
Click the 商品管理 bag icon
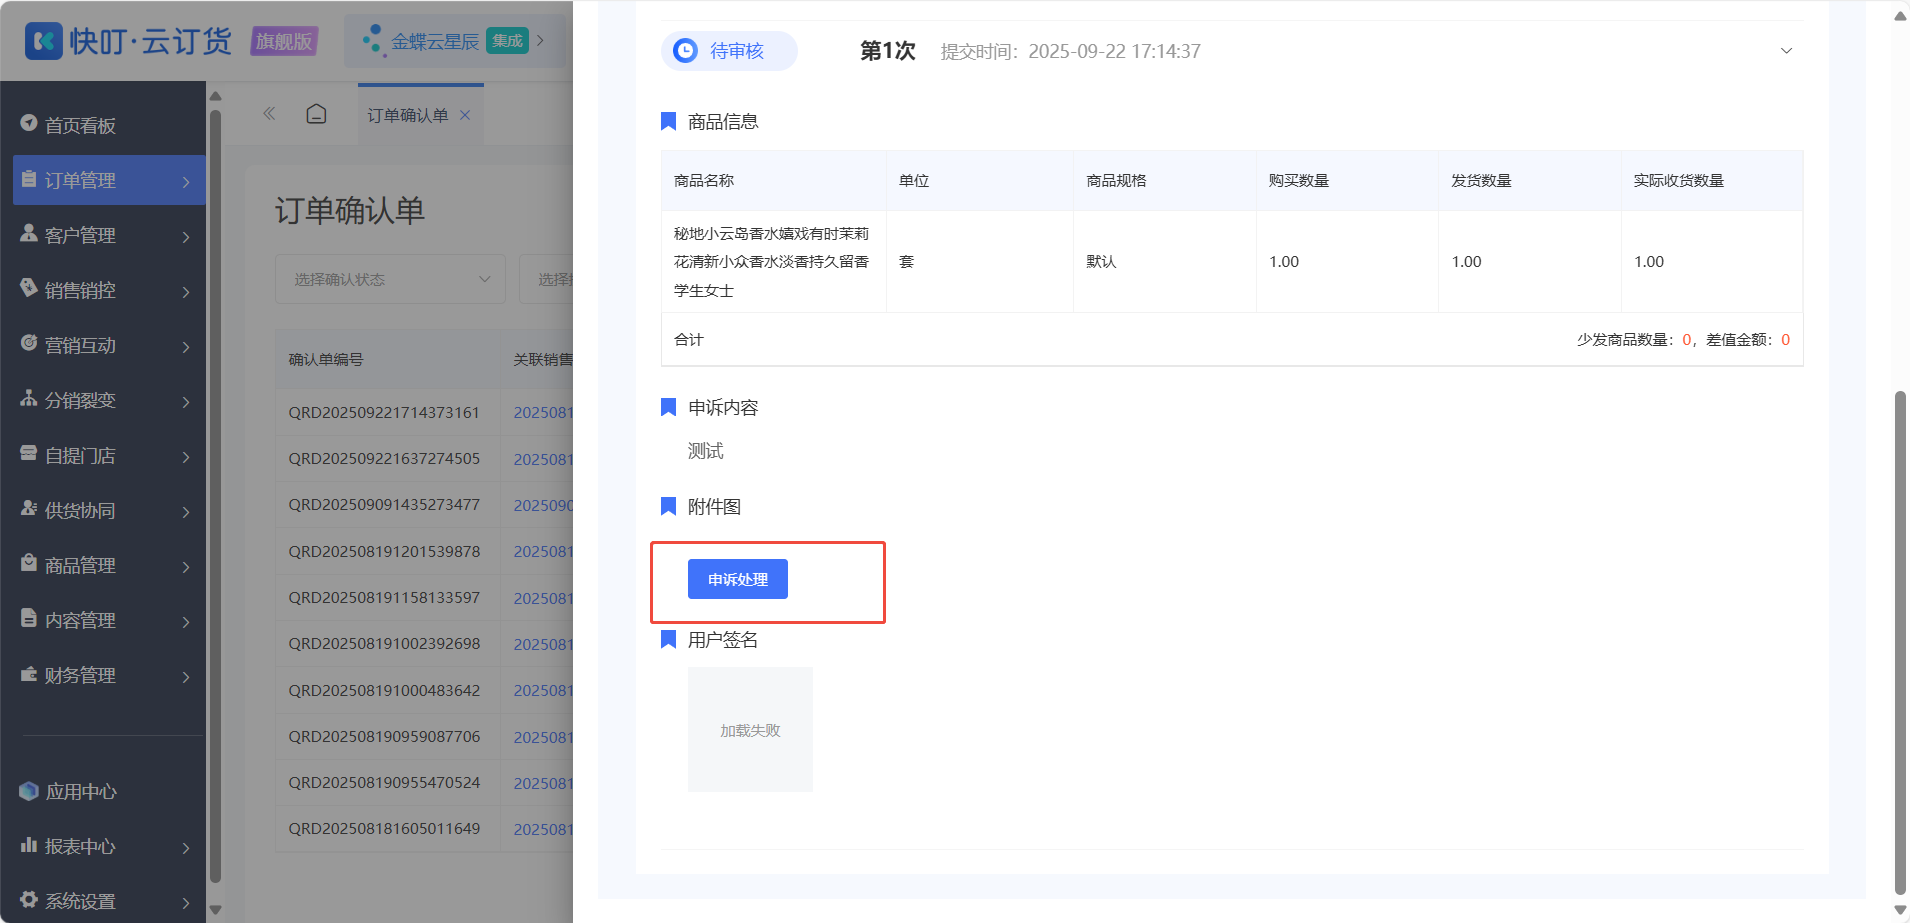29,563
